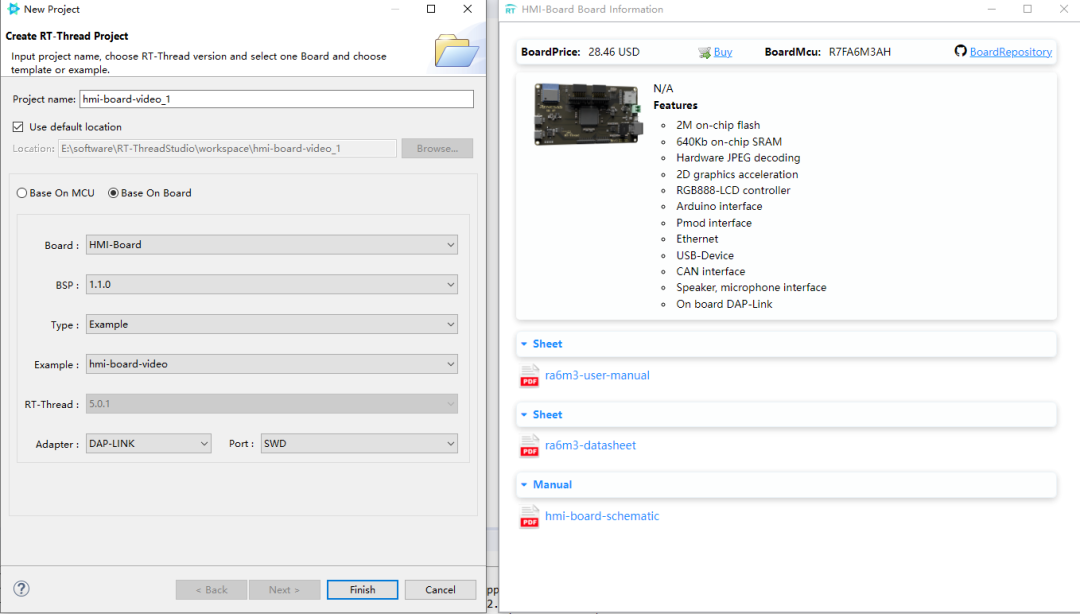This screenshot has width=1080, height=614.
Task: Click the shopping cart Buy icon
Action: click(704, 52)
